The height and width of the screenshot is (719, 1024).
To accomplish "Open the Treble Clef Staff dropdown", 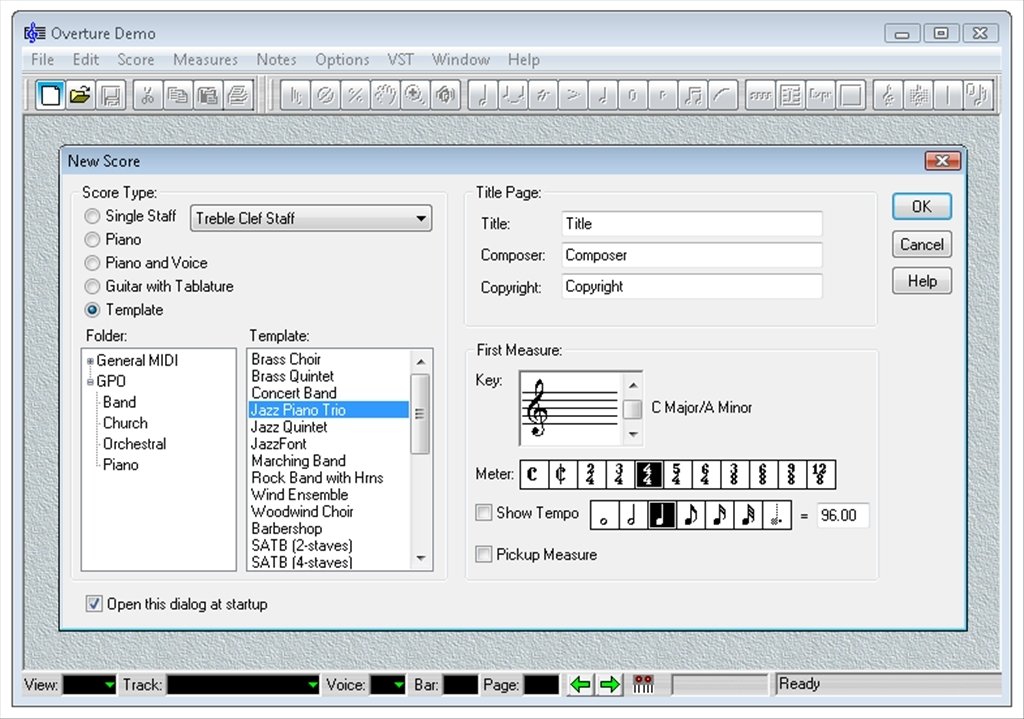I will click(311, 218).
